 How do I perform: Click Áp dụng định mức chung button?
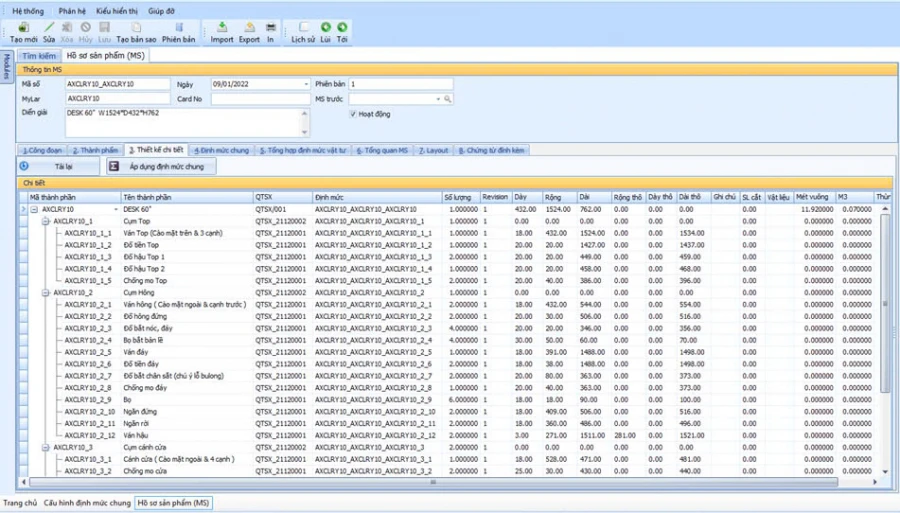click(162, 166)
